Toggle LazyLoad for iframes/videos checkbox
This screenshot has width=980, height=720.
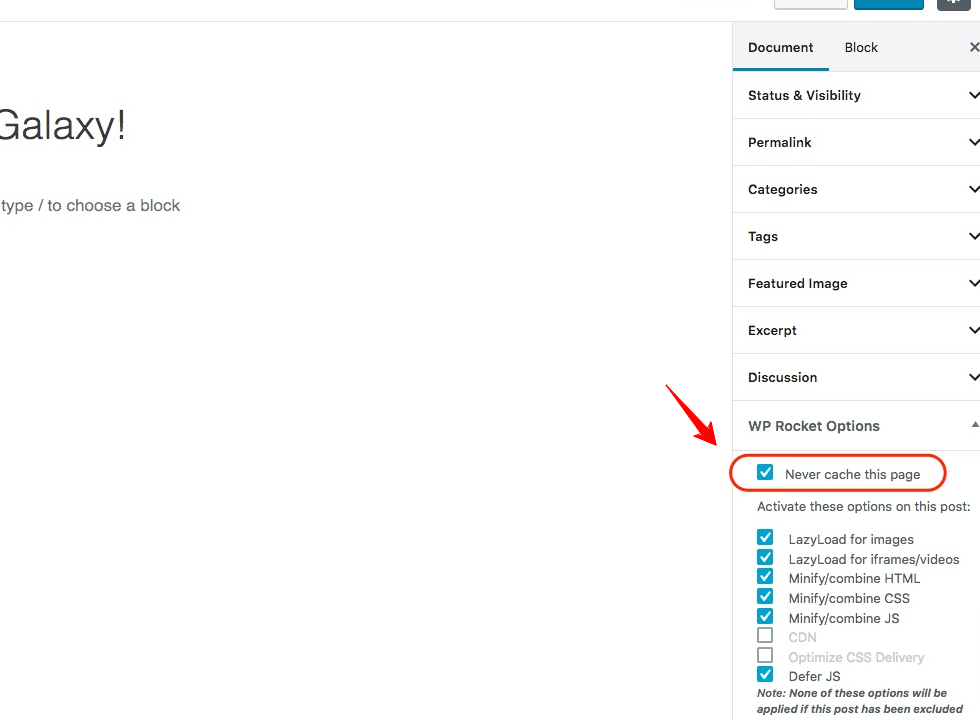[765, 557]
